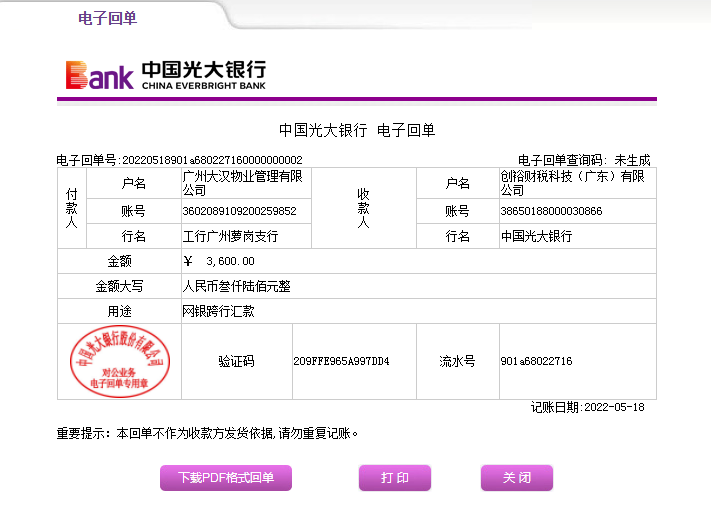The width and height of the screenshot is (711, 508).
Task: Click the 下载PDF格式回单 button
Action: click(226, 478)
